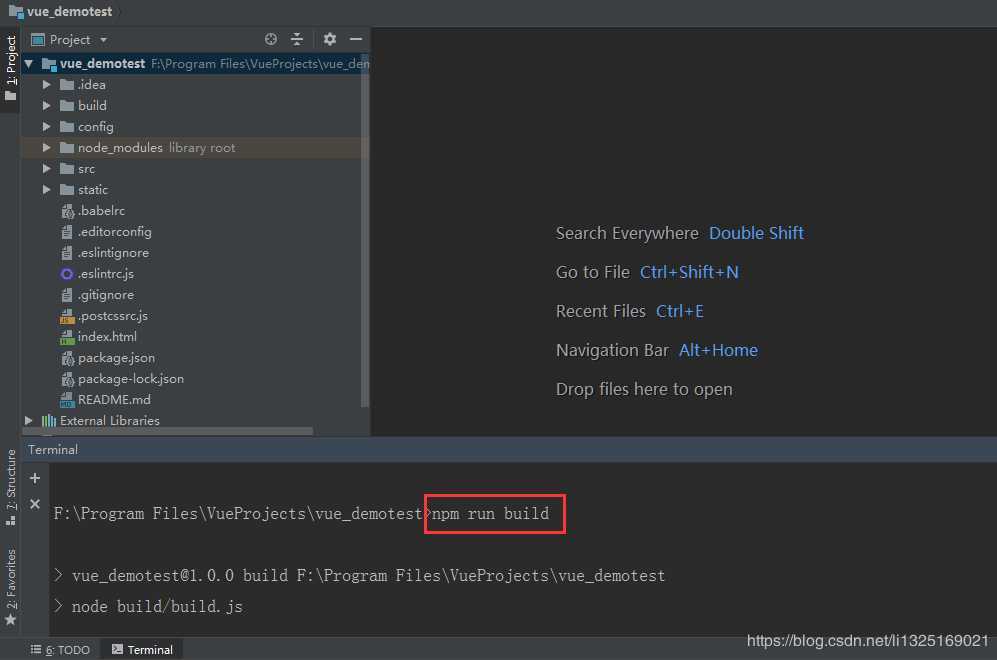Open the Terminal tool window tab

click(x=142, y=650)
